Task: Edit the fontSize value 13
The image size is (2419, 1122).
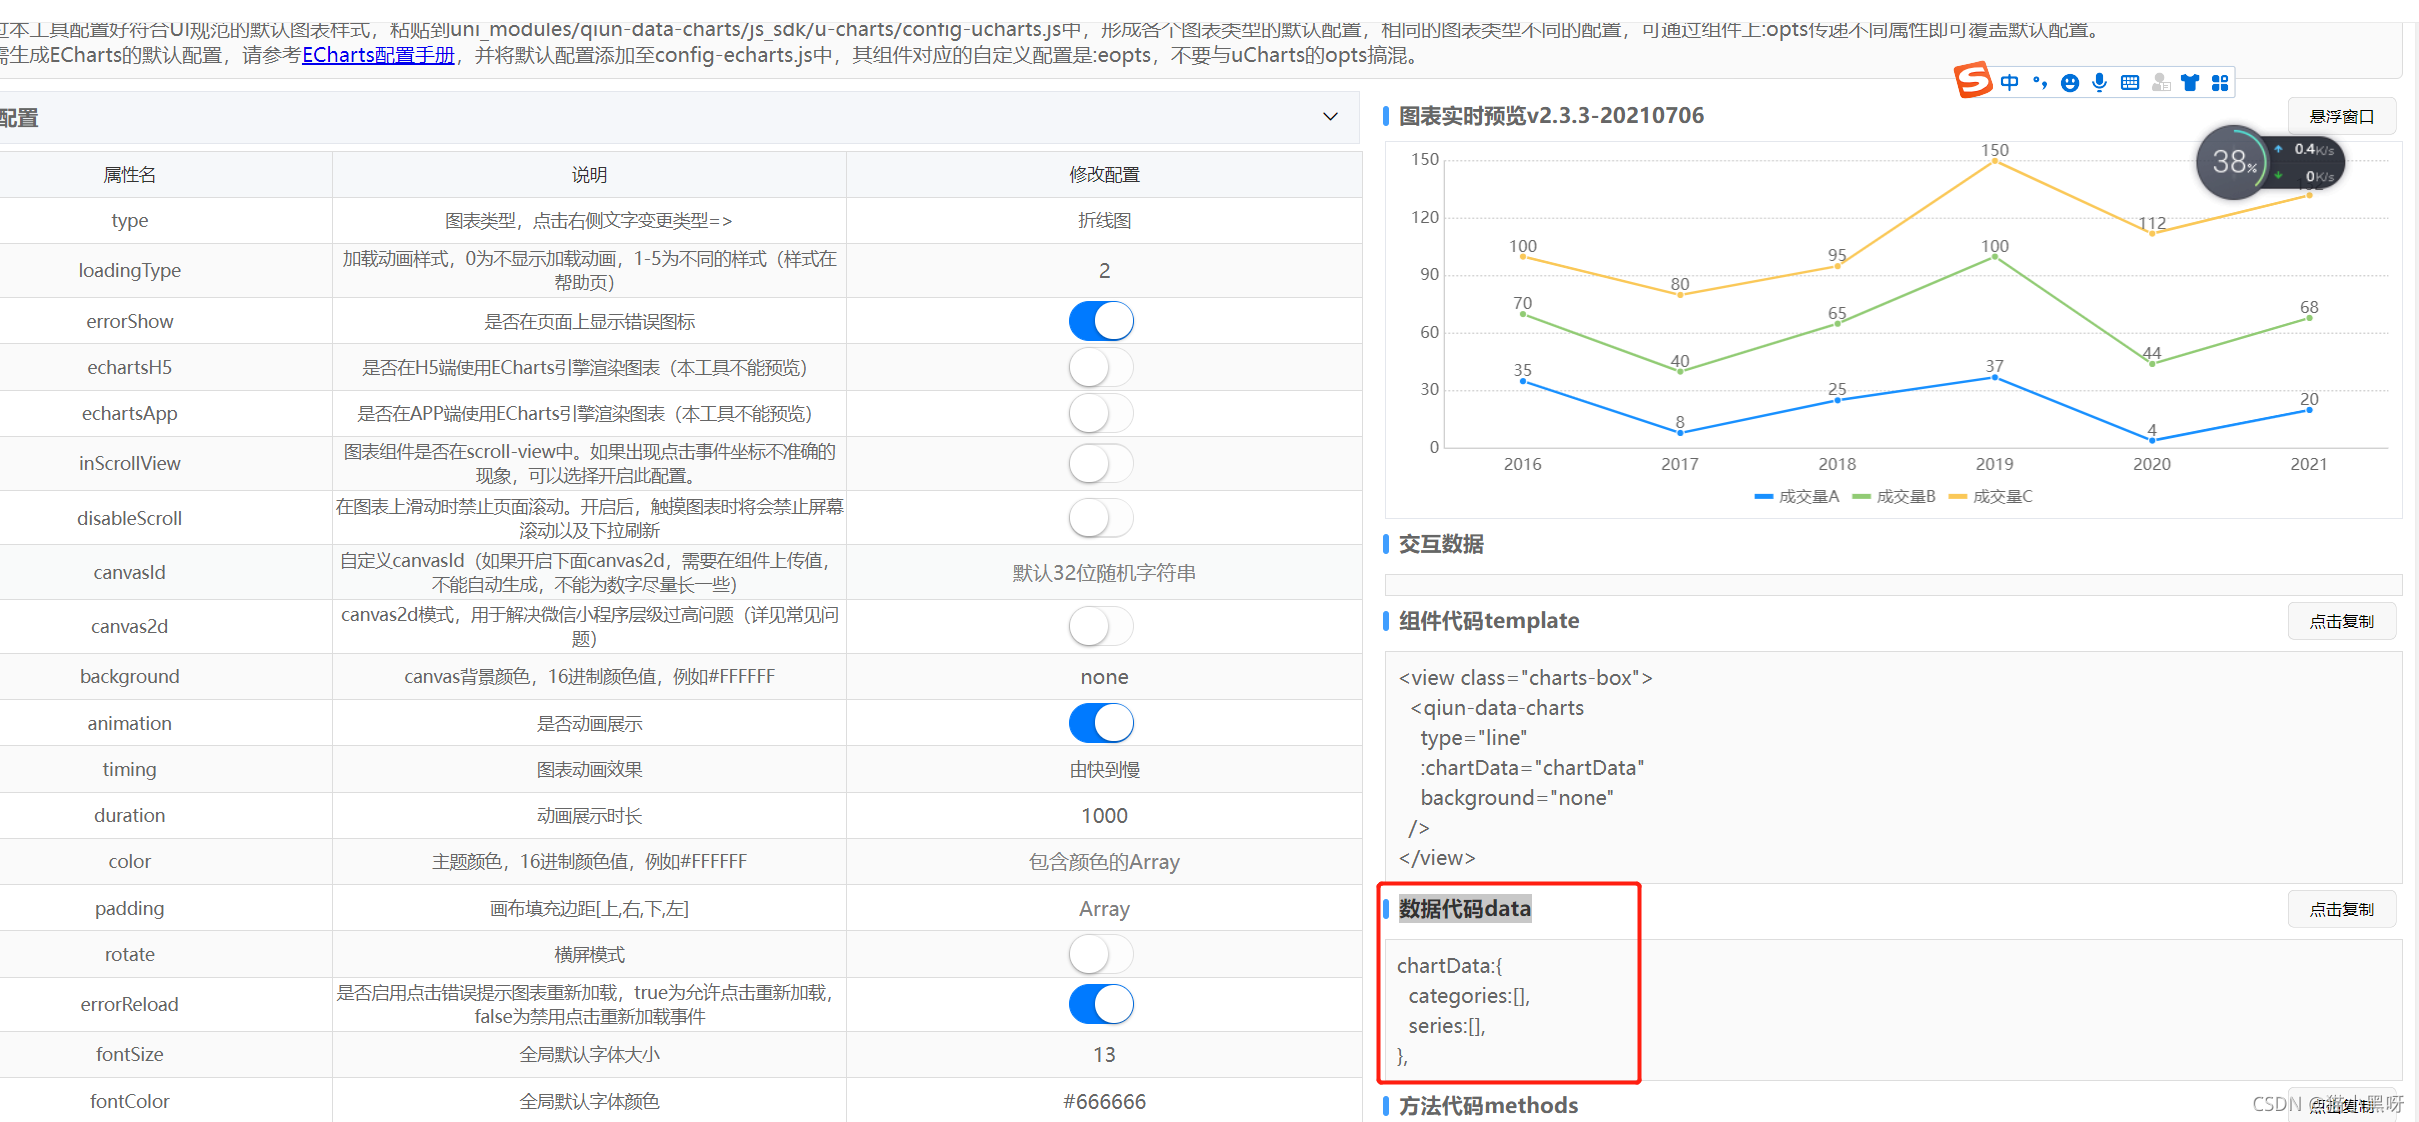Action: point(1104,1055)
